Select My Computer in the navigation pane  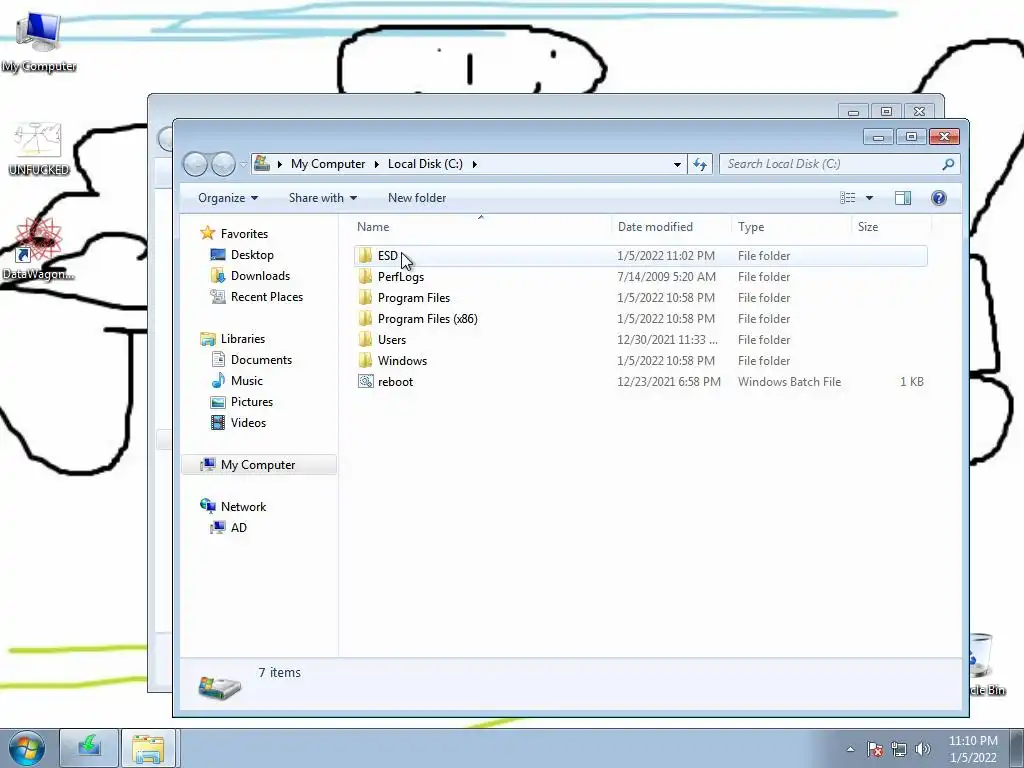259,465
